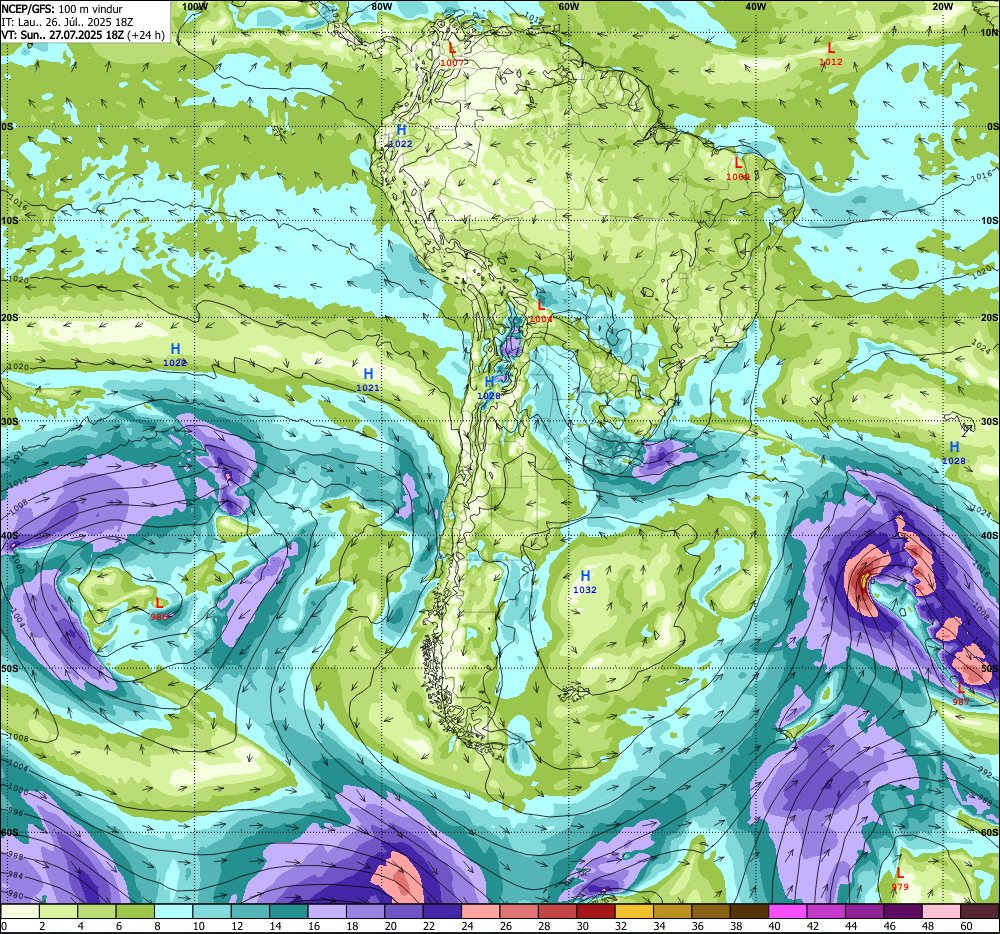The image size is (1000, 934).
Task: Pick the pale 0–2 legend swatch
Action: click(x=20, y=912)
